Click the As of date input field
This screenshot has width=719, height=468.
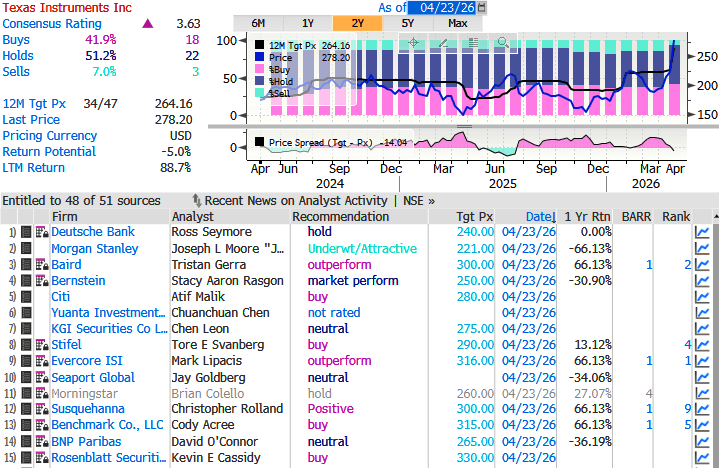pyautogui.click(x=444, y=8)
